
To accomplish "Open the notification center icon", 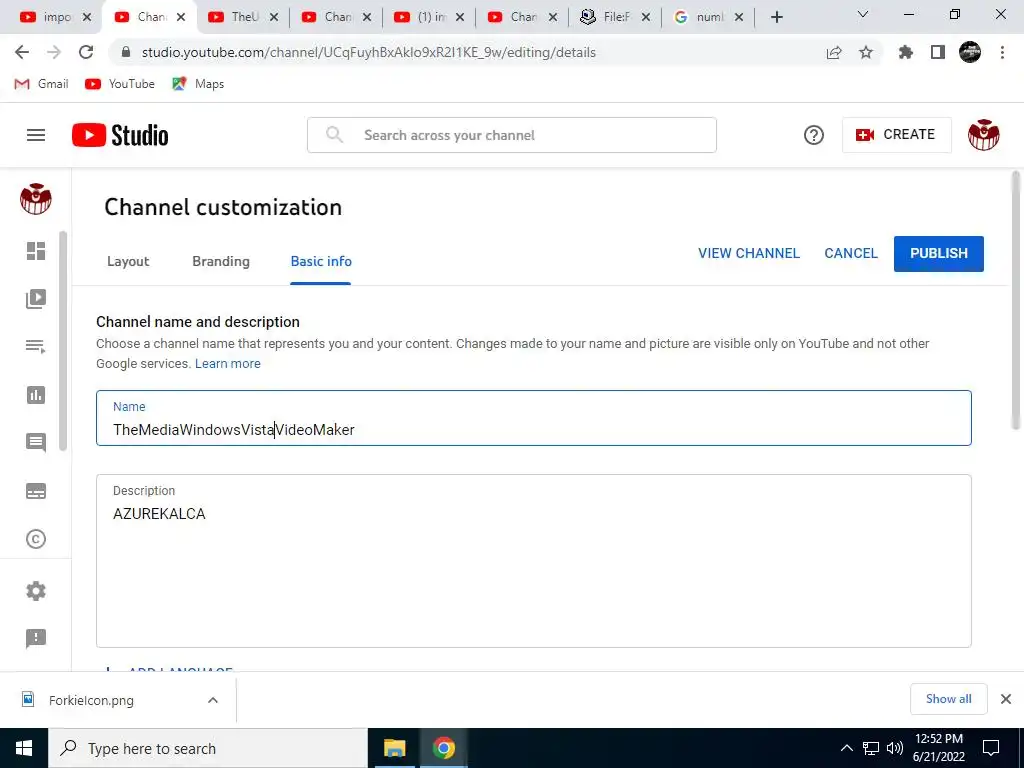I will point(991,748).
